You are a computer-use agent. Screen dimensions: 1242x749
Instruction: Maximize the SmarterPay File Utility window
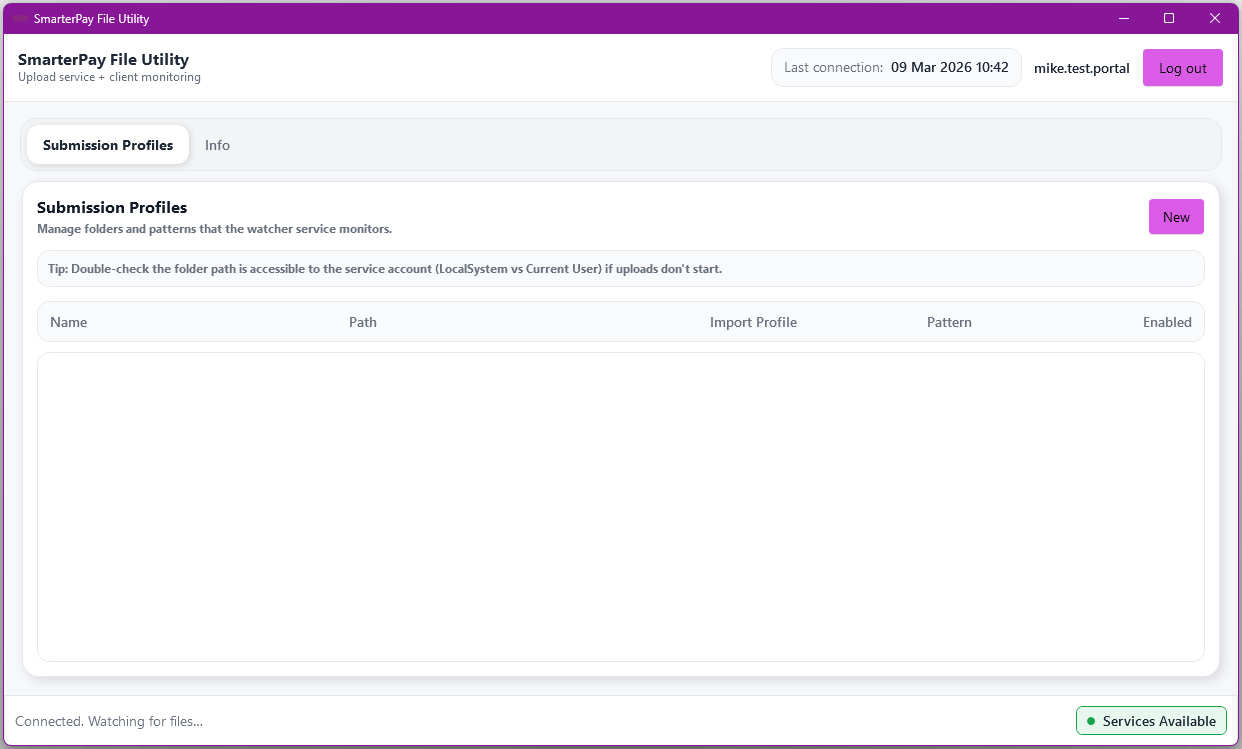(1169, 18)
